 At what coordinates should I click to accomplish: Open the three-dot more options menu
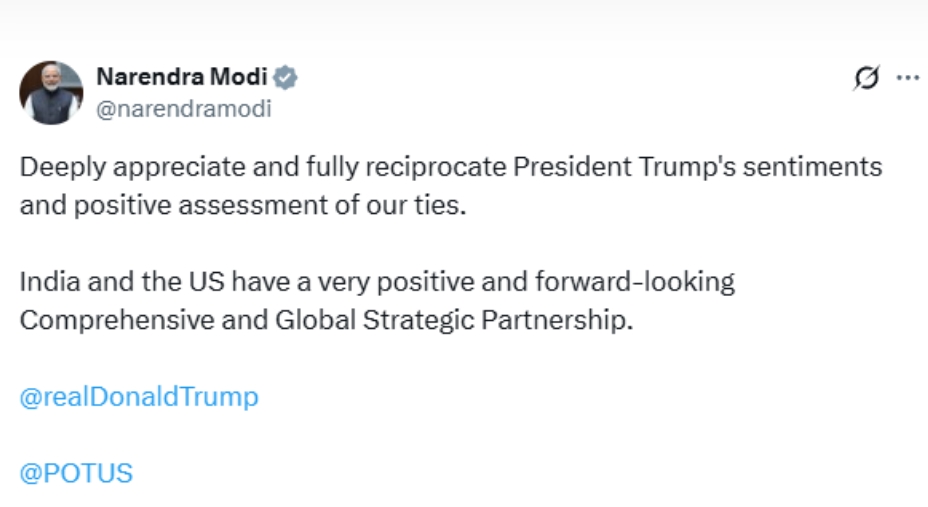pos(908,78)
